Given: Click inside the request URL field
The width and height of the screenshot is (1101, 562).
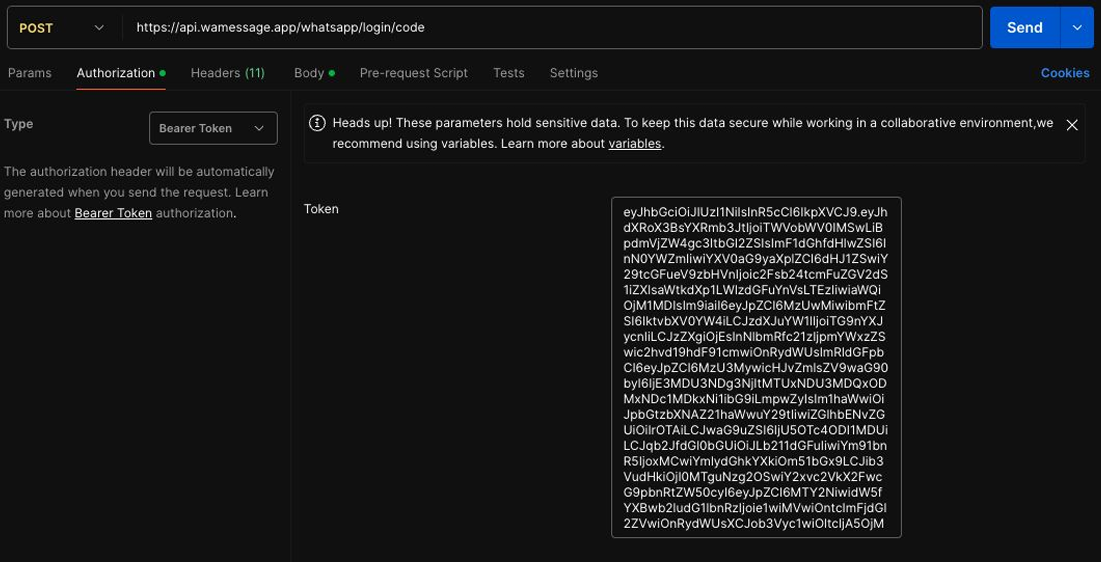Looking at the screenshot, I should tap(552, 28).
